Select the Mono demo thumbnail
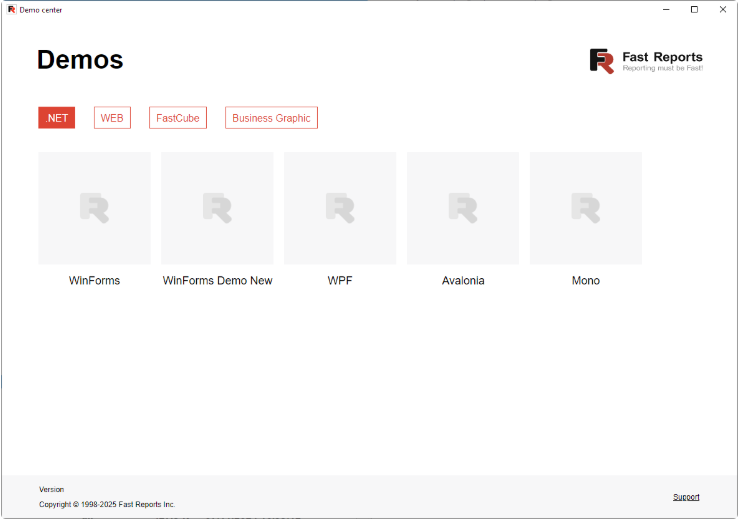This screenshot has width=744, height=522. click(586, 208)
